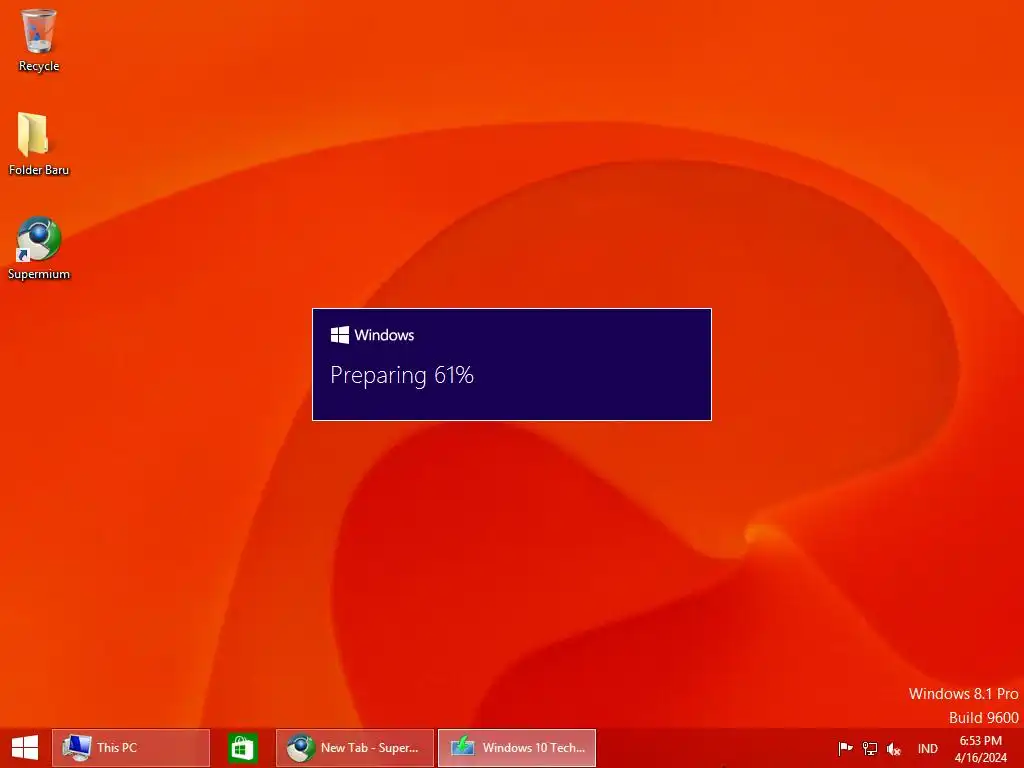Click the Windows logo in setup dialog
The image size is (1024, 768).
tap(340, 335)
